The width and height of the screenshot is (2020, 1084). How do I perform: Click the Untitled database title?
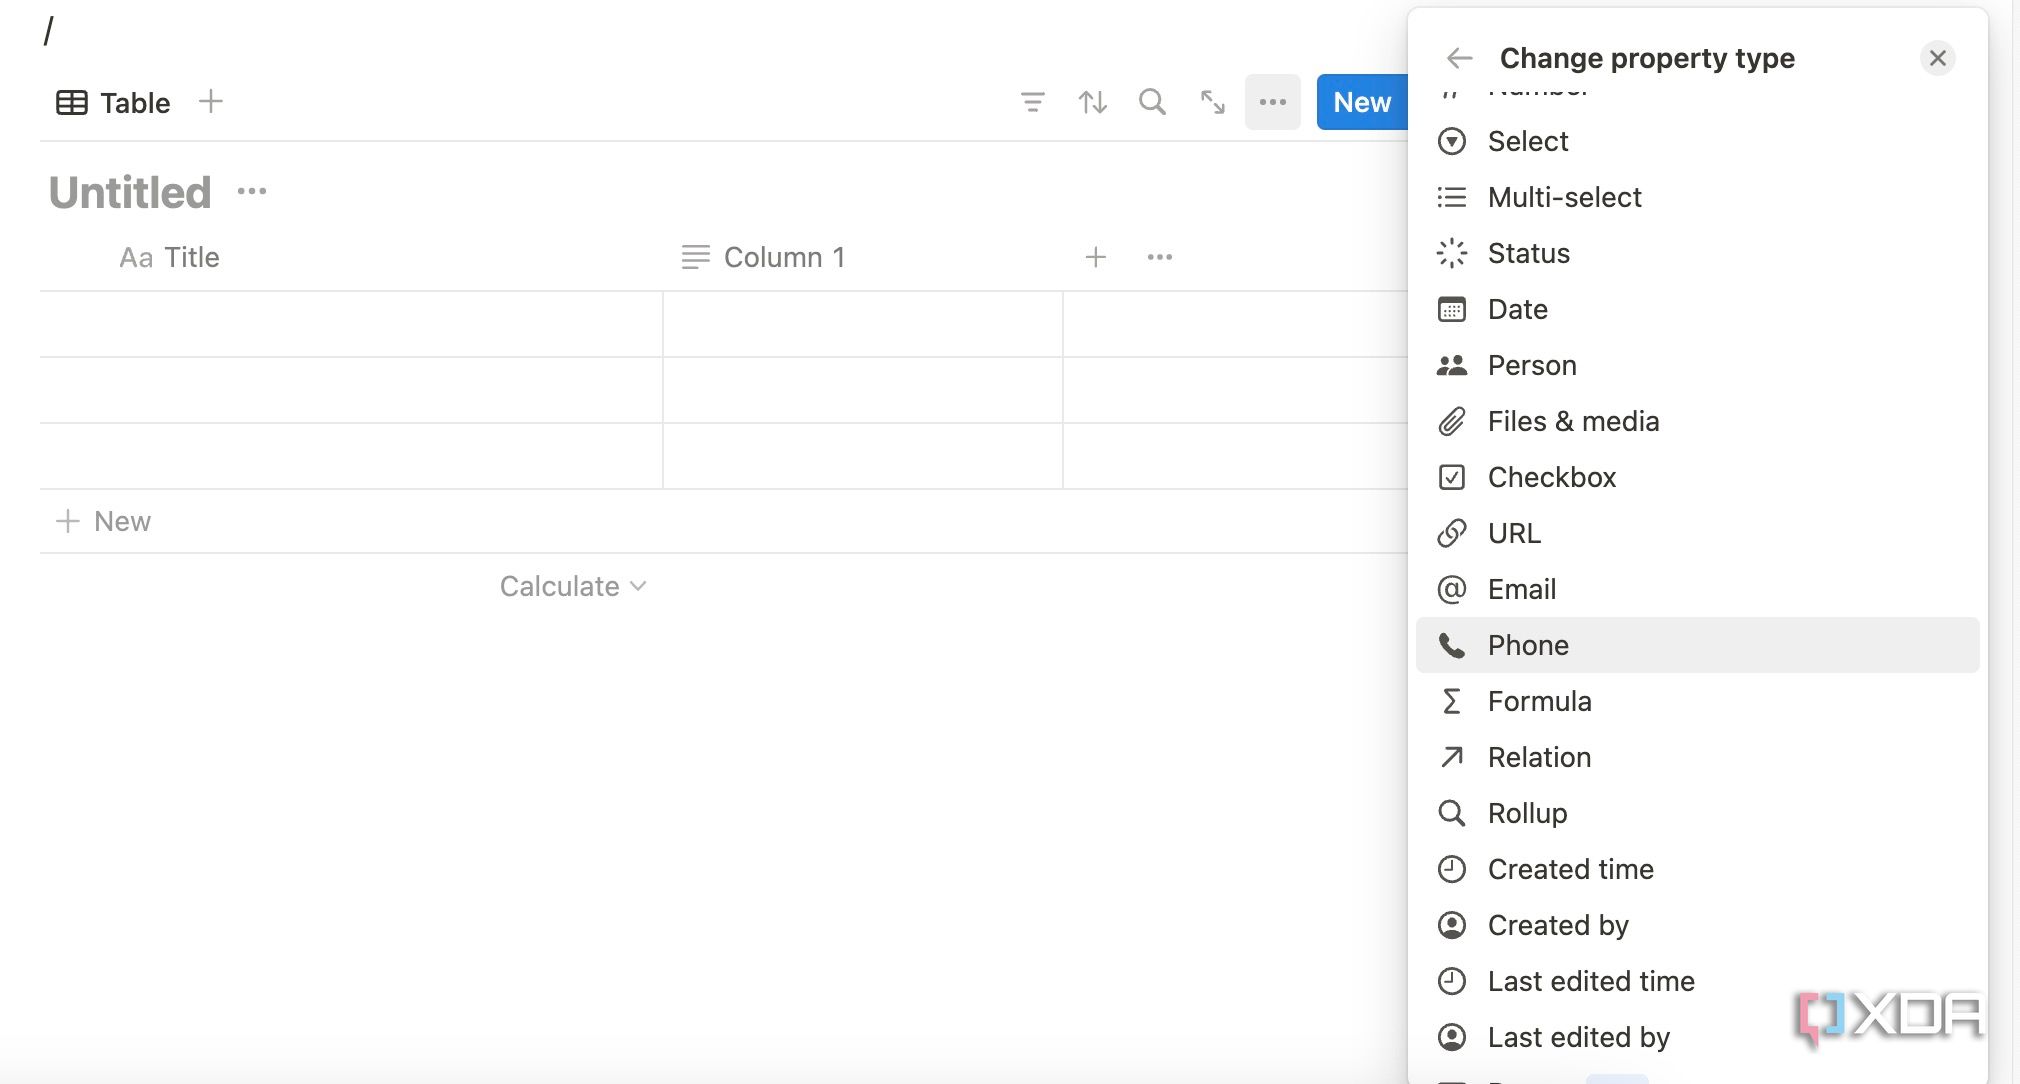tap(130, 192)
